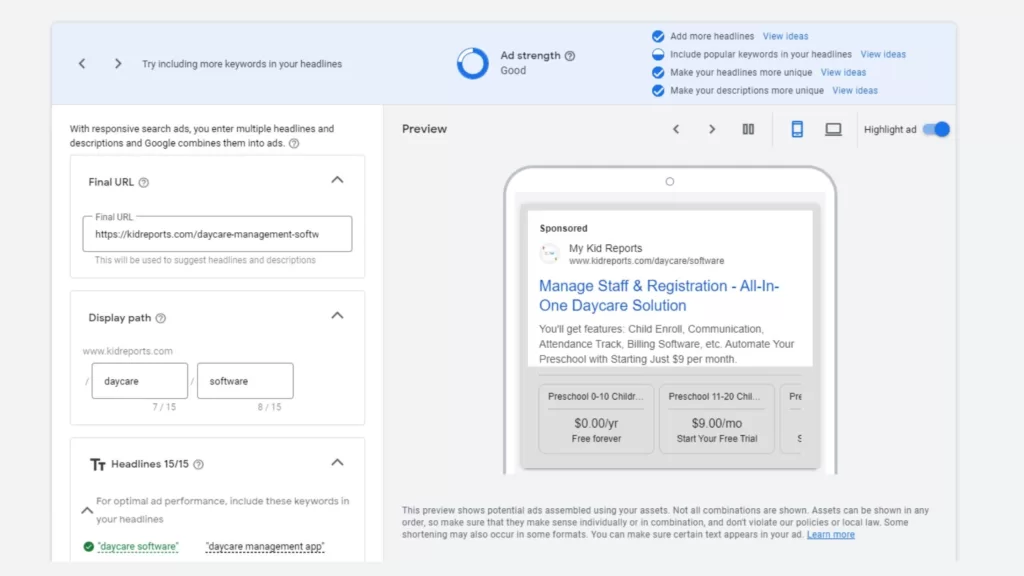
Task: View ideas for Include popular keywords
Action: [x=883, y=54]
